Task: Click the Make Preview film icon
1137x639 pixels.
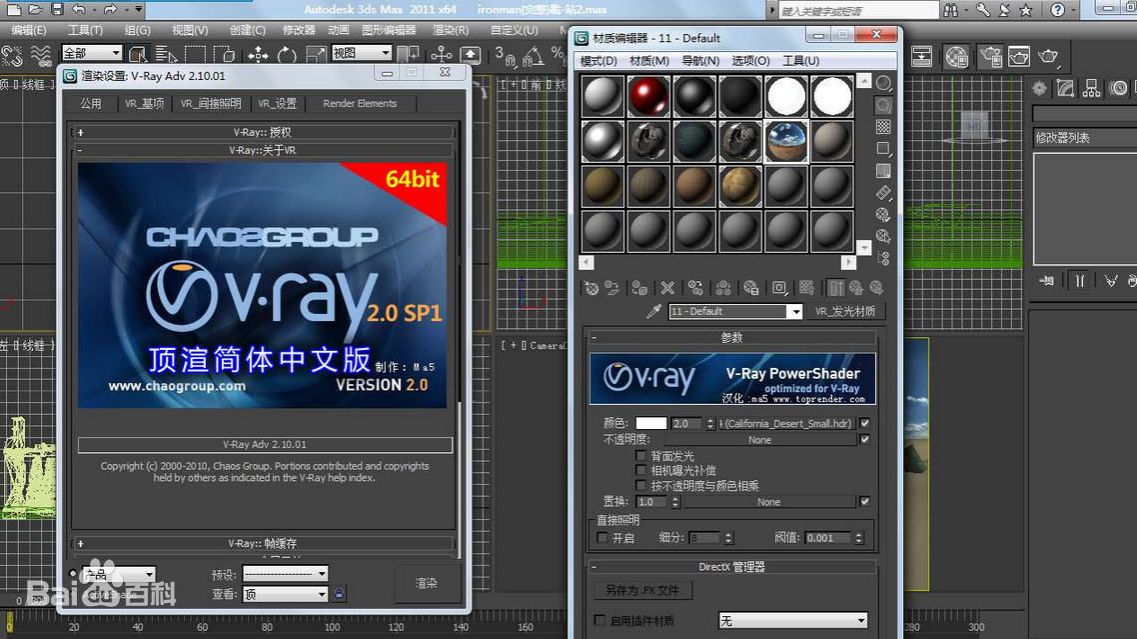Action: (883, 193)
